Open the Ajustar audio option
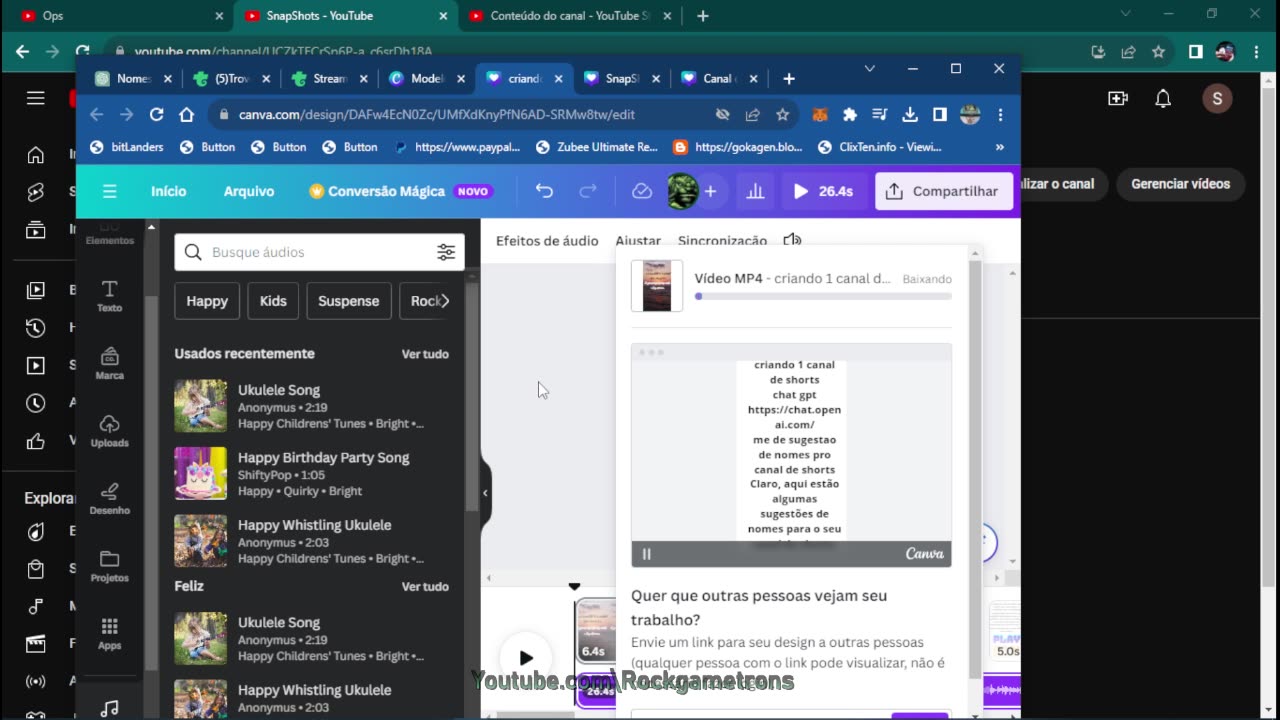 click(x=638, y=241)
